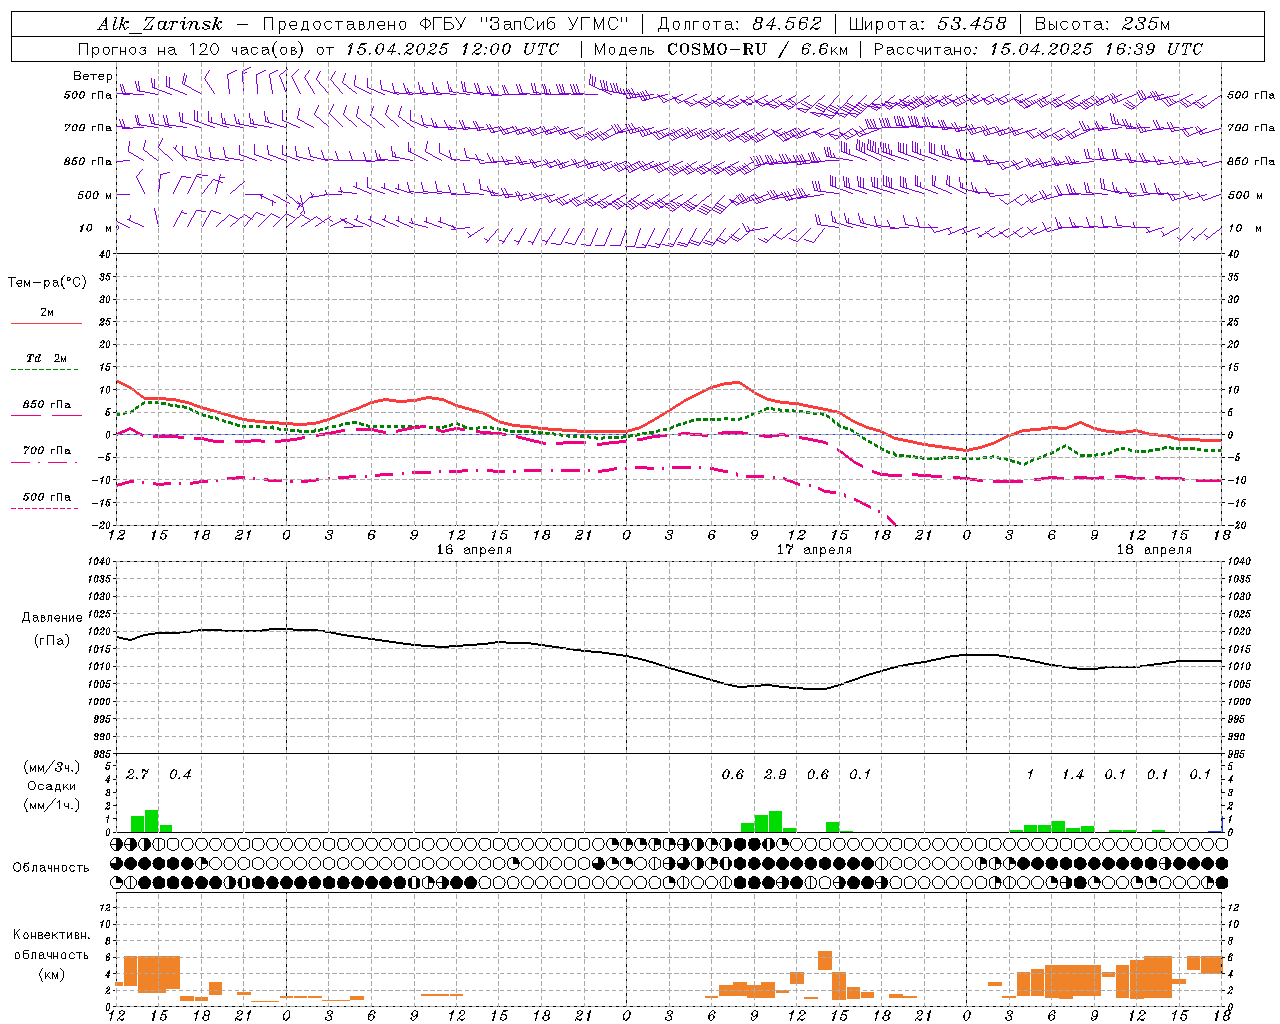Click the Облачность cloud cover label
The height and width of the screenshot is (1024, 1280).
(51, 868)
